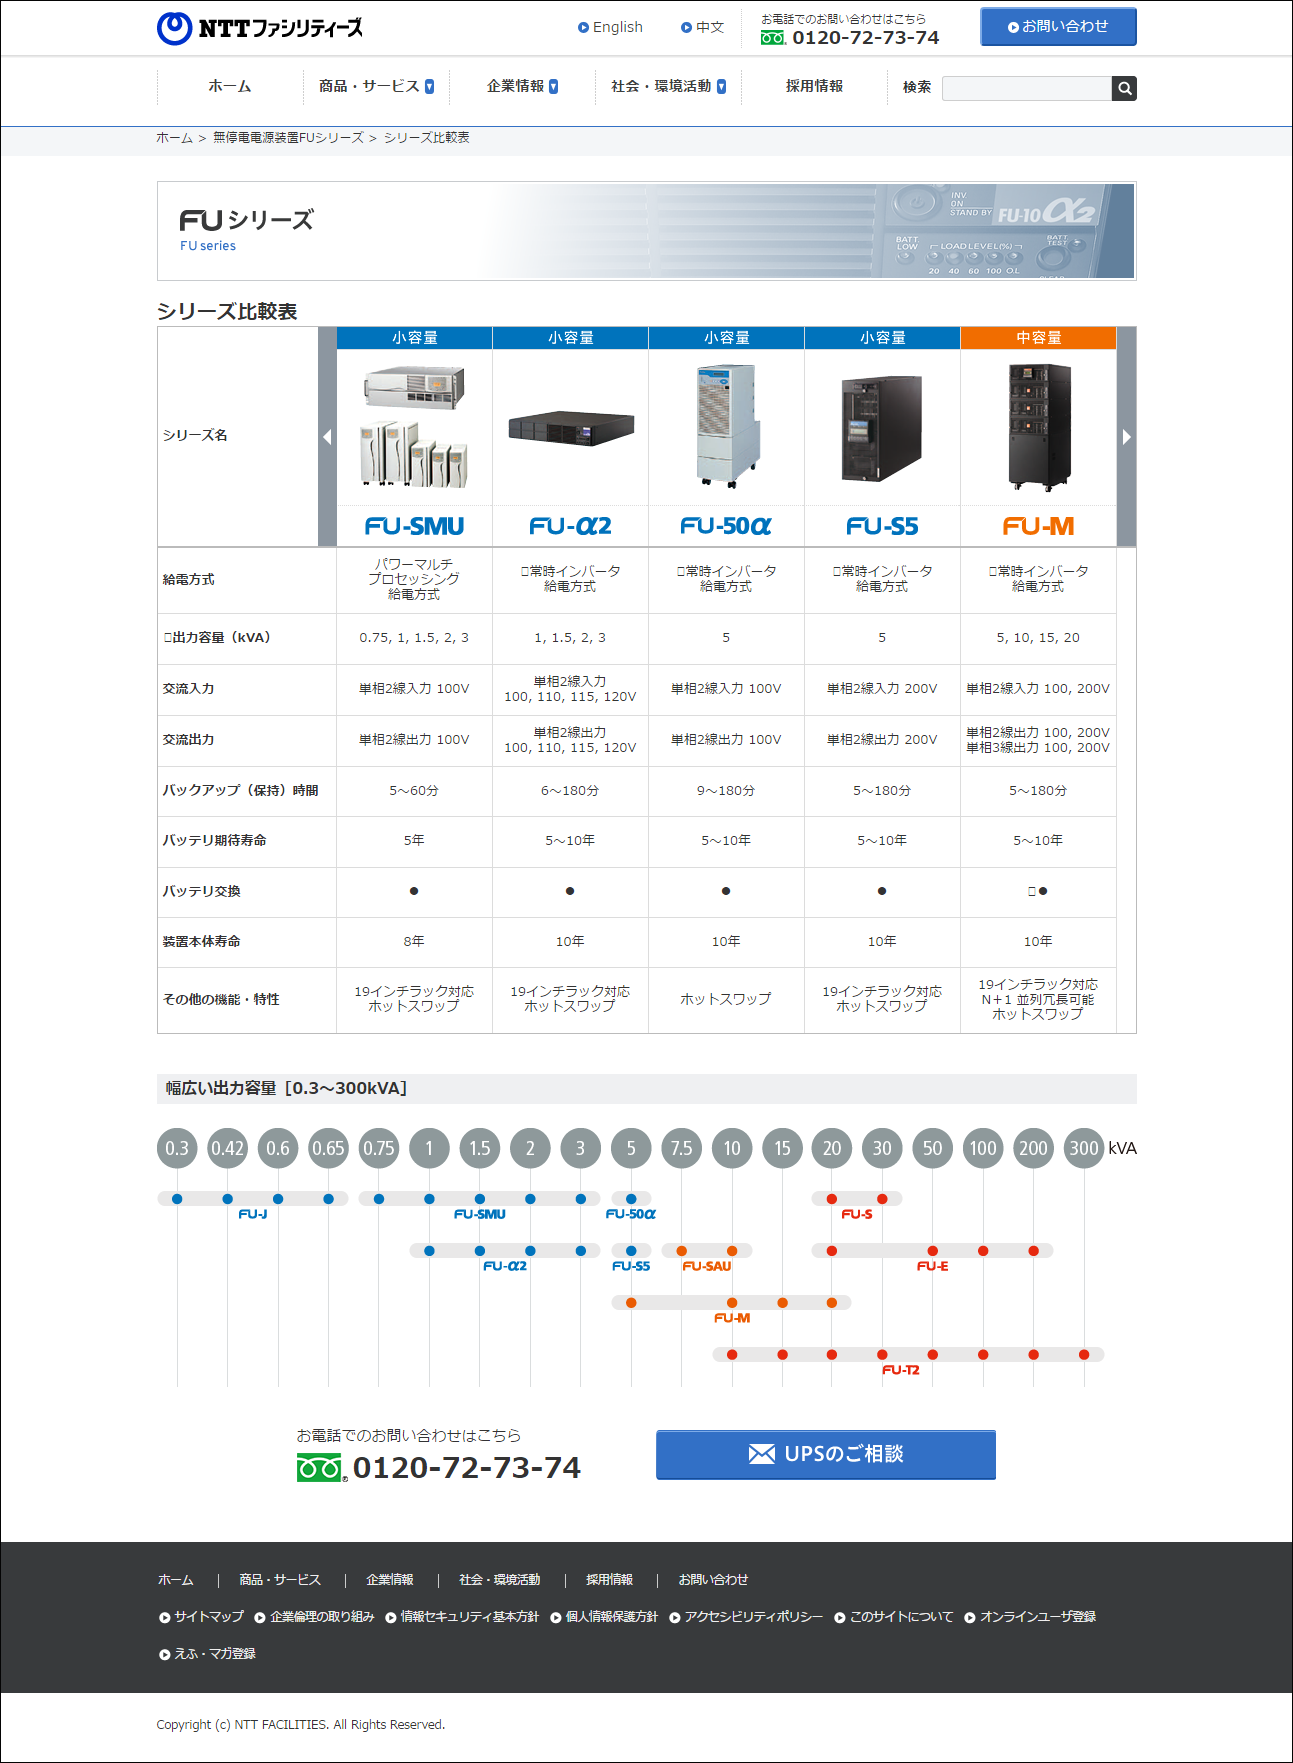The height and width of the screenshot is (1763, 1293).
Task: Click the FU-M label in capacity chart
Action: point(732,1318)
